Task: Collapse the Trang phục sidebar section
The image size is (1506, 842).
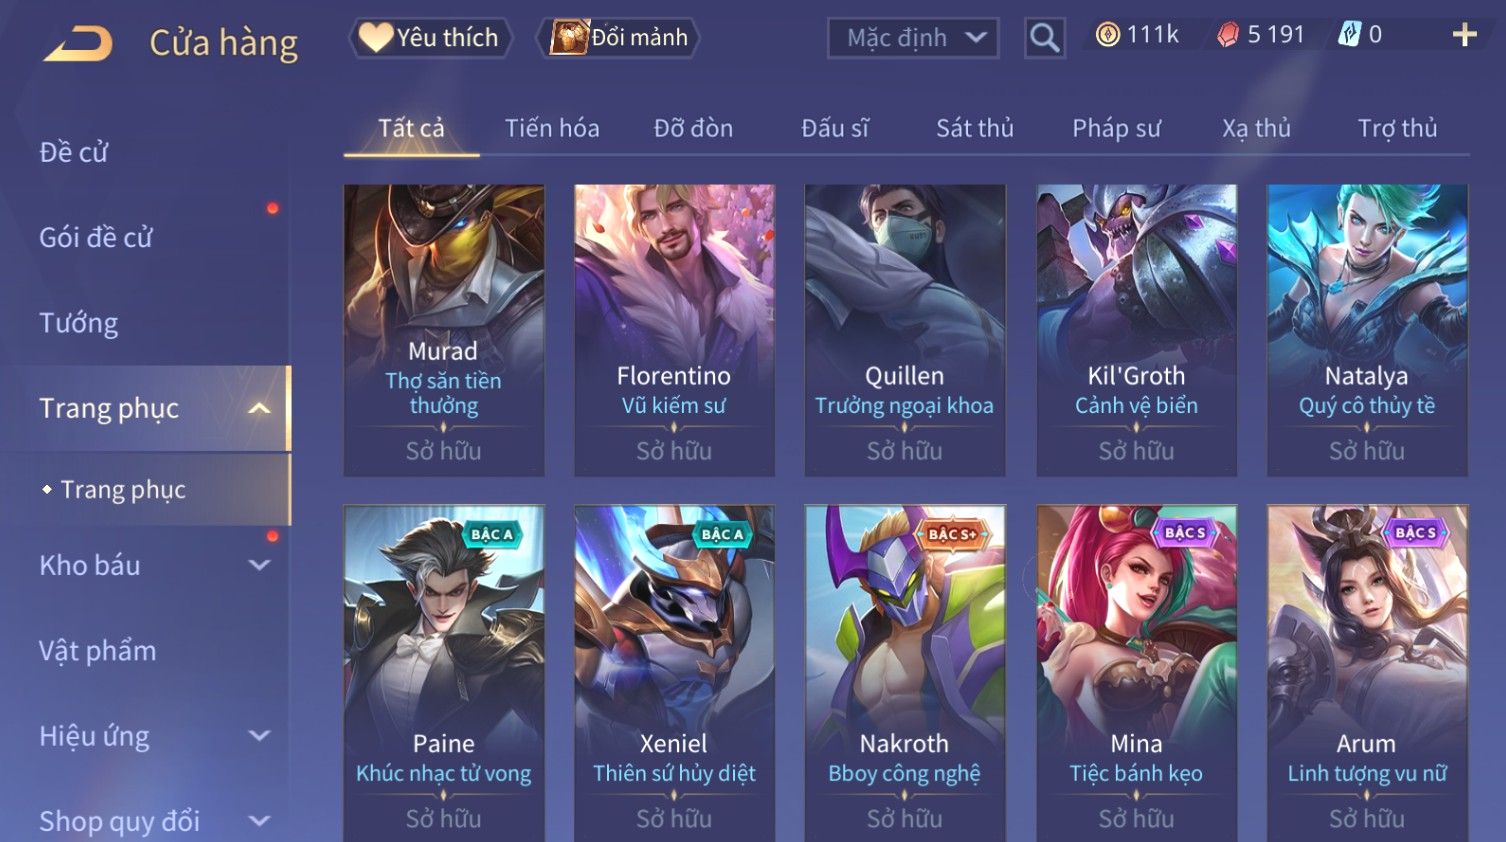Action: (259, 408)
